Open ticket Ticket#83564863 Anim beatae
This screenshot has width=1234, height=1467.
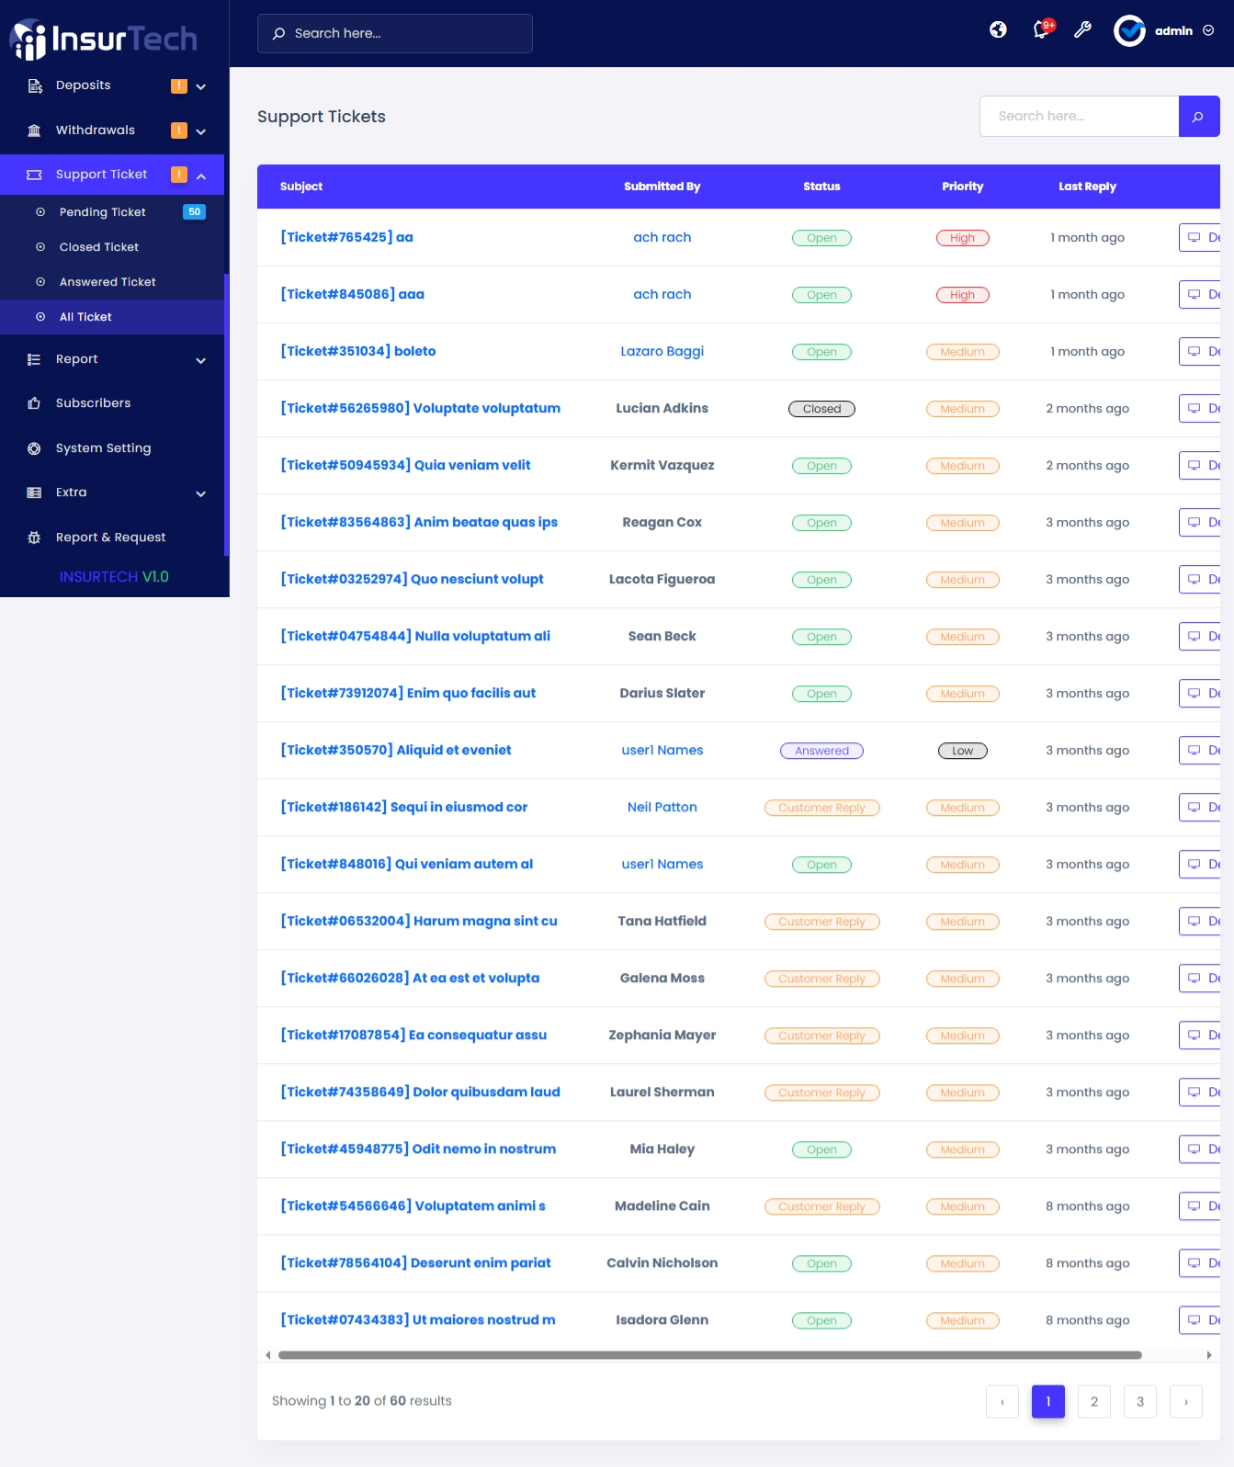[419, 522]
